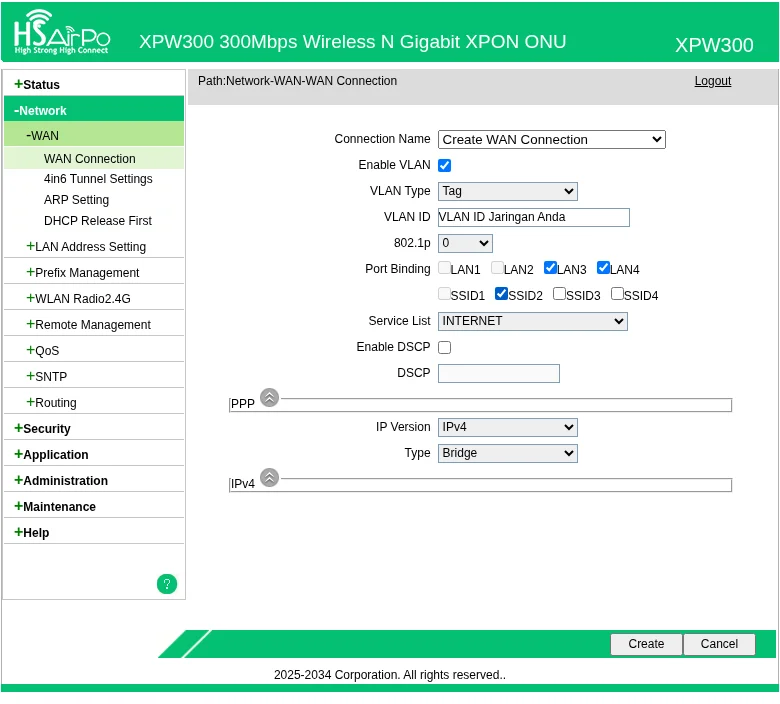This screenshot has height=704, width=780.
Task: Uncheck the LAN4 port binding box
Action: [x=603, y=268]
